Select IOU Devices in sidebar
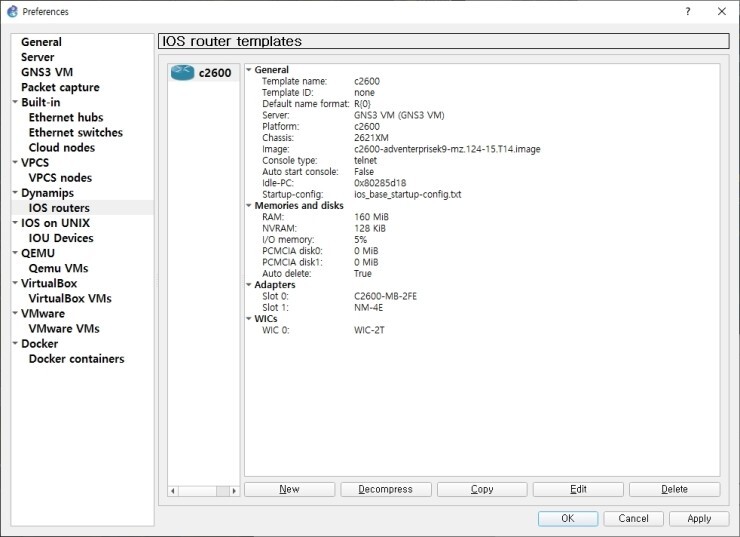 point(61,238)
